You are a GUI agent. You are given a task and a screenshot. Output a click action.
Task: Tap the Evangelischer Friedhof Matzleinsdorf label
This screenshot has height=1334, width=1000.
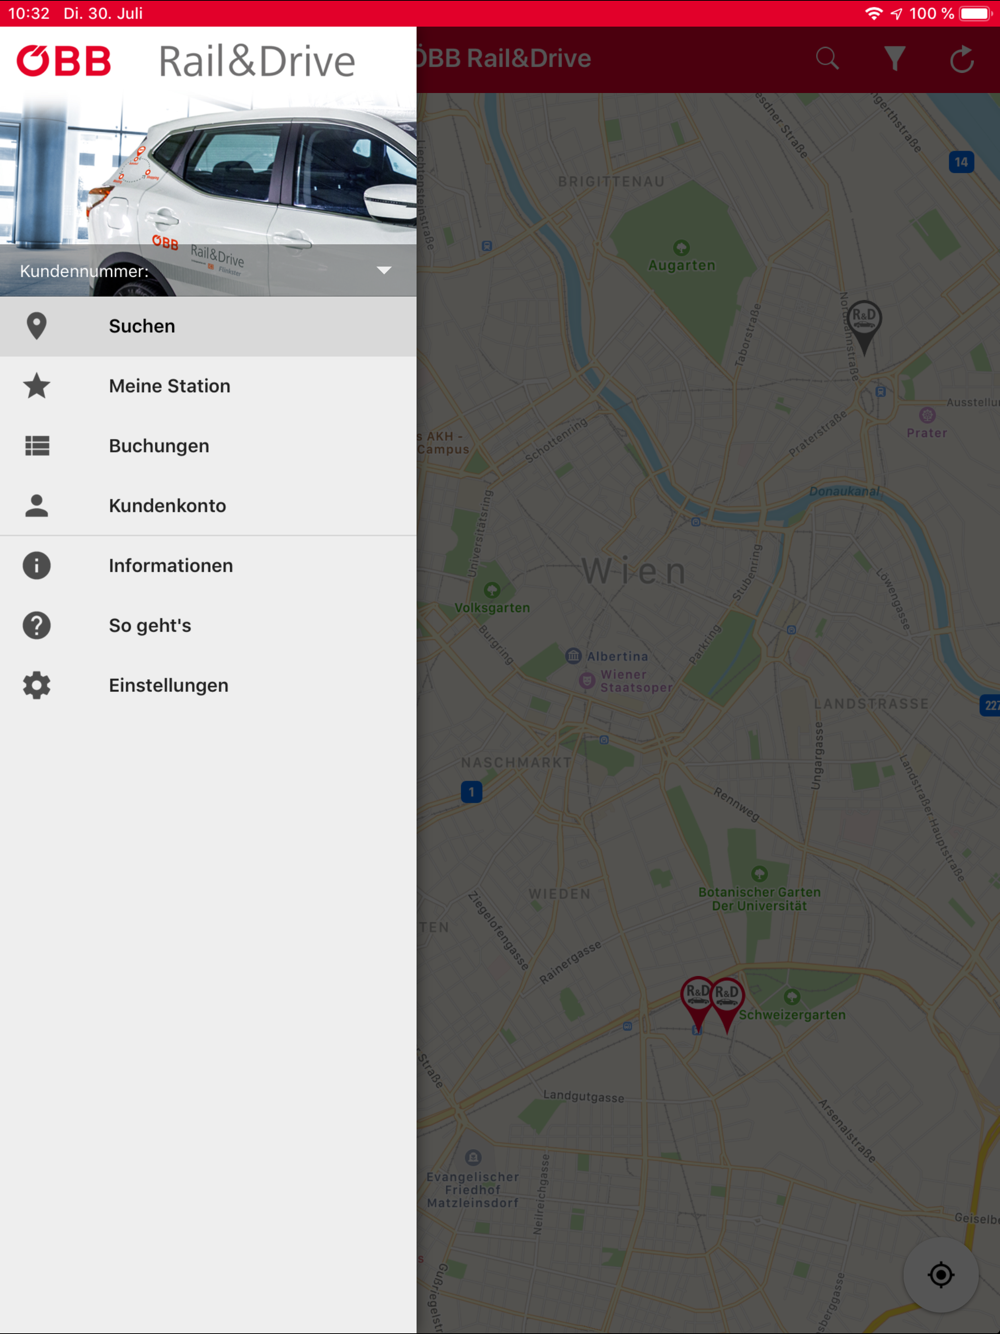tap(473, 1190)
